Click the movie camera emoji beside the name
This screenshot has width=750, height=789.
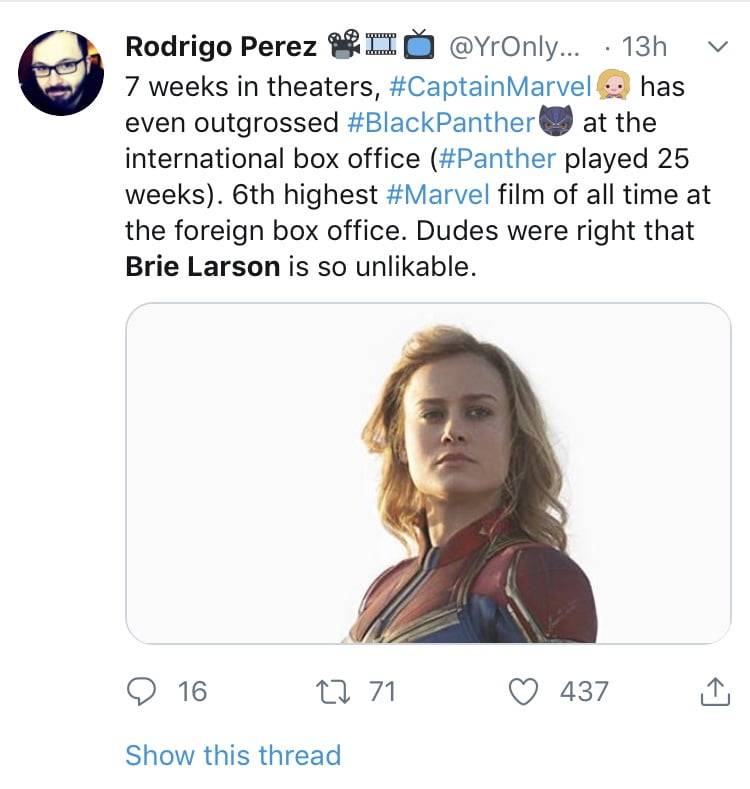click(x=344, y=46)
